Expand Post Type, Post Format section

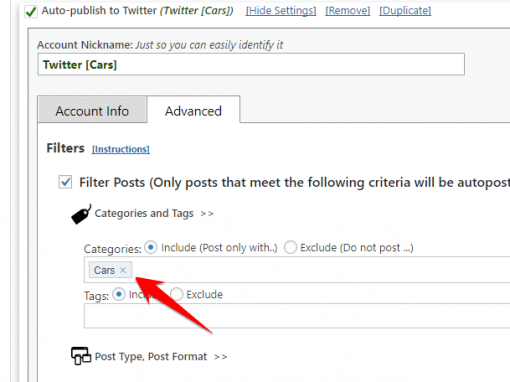click(x=161, y=357)
